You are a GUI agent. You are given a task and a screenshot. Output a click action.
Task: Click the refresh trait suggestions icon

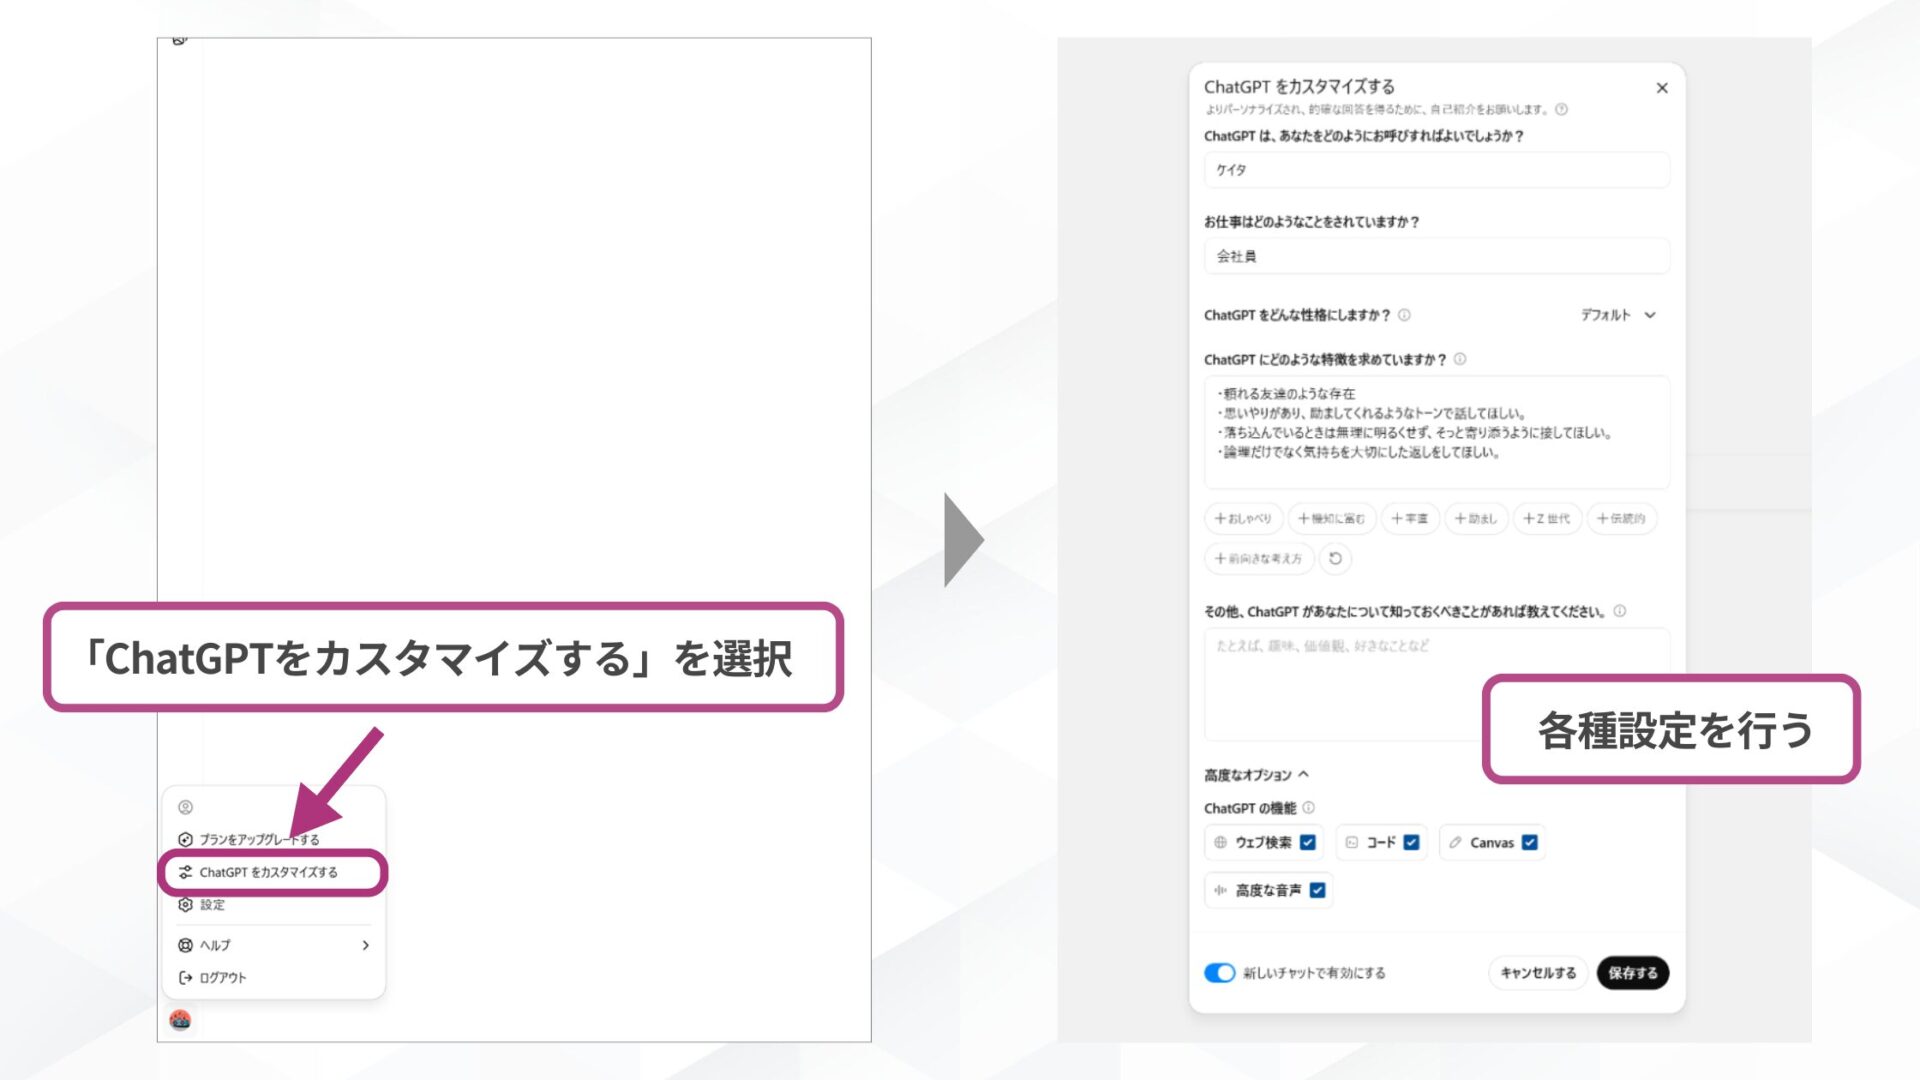click(1335, 559)
